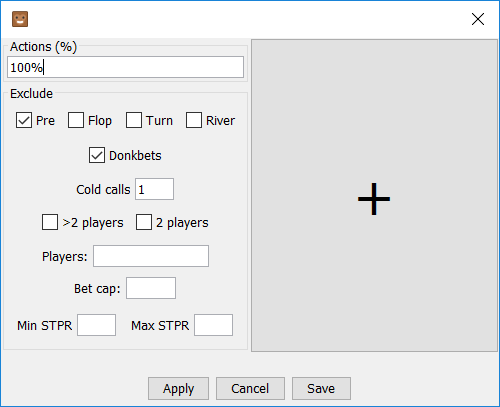The height and width of the screenshot is (407, 500).
Task: Uncheck the Donkbets checkbox
Action: tap(97, 155)
